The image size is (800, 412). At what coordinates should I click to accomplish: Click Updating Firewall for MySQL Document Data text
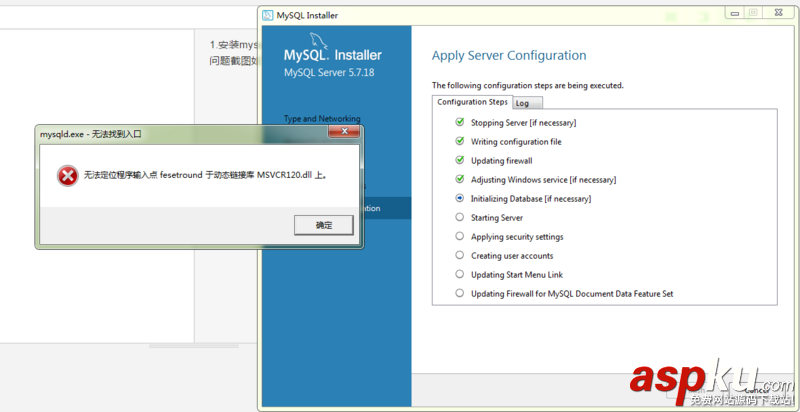[x=572, y=294]
